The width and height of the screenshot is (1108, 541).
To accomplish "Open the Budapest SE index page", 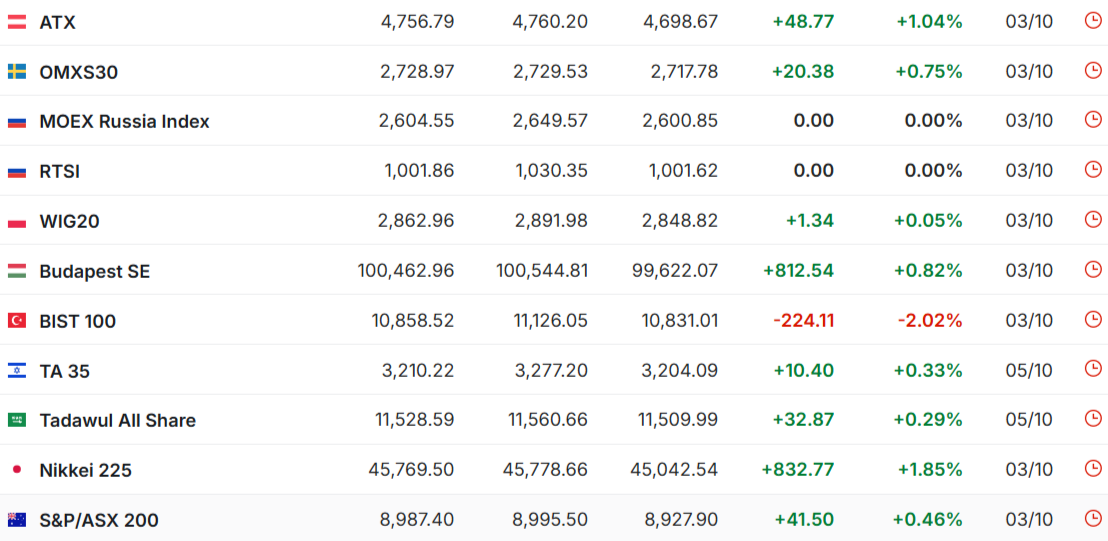I will 95,271.
